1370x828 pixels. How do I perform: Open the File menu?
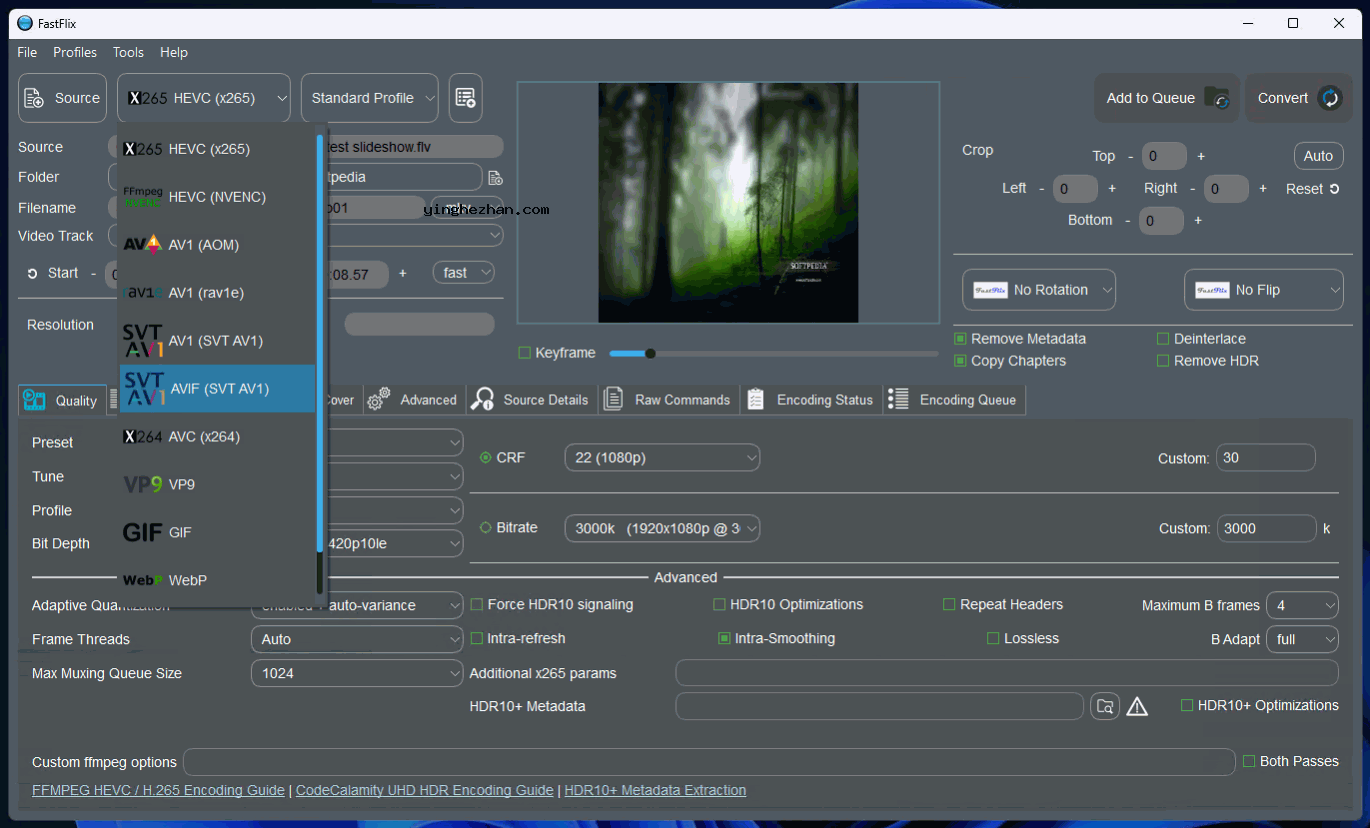pos(27,52)
